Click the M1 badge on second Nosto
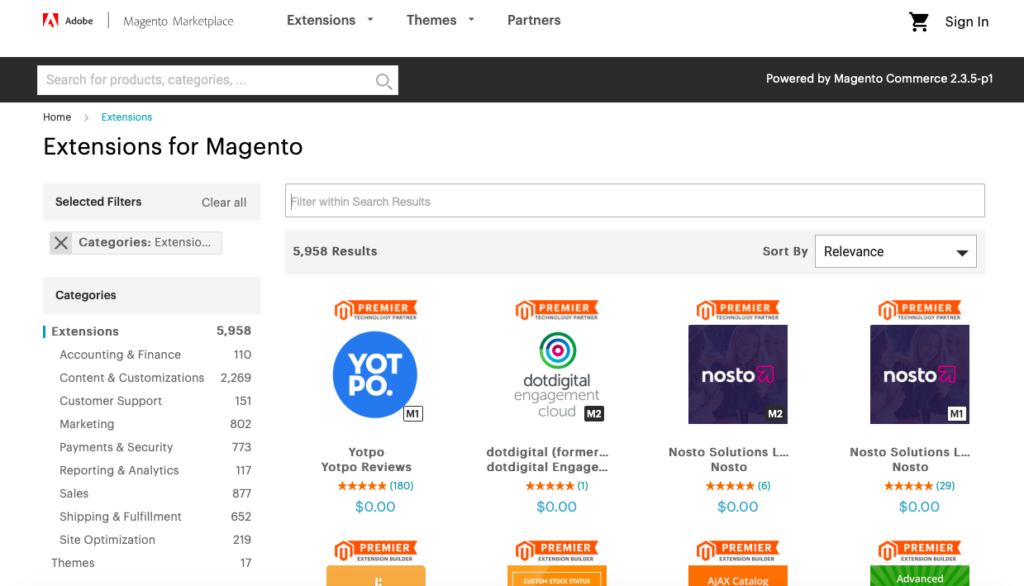1024x586 pixels. [957, 414]
